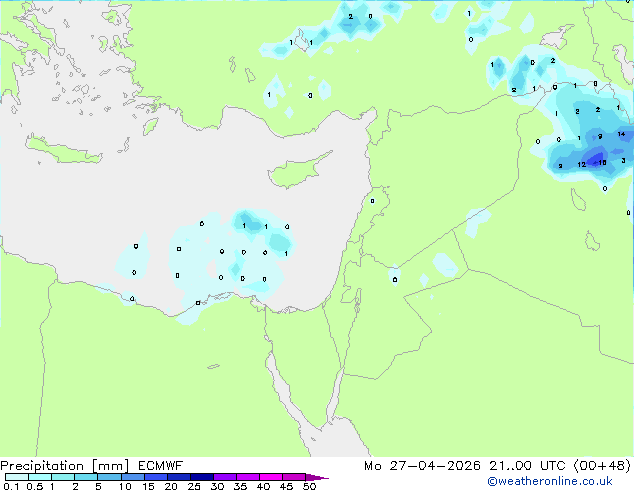
Task: Choose the 10–15 mm legend color box
Action: pos(133,477)
